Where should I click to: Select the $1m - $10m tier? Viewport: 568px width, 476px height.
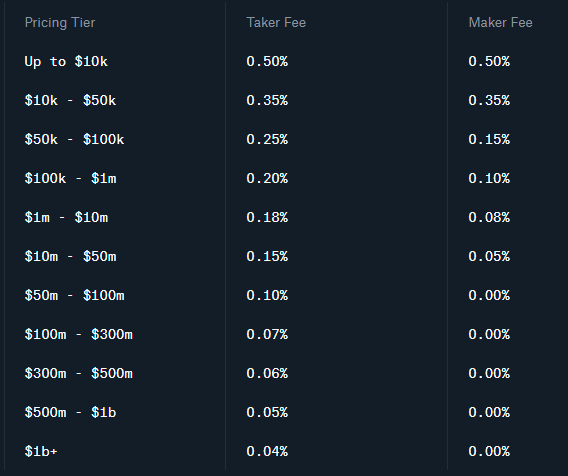[66, 217]
